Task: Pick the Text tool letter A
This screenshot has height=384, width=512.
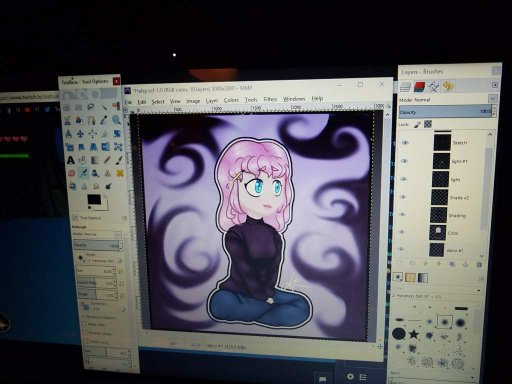Action: [71, 160]
